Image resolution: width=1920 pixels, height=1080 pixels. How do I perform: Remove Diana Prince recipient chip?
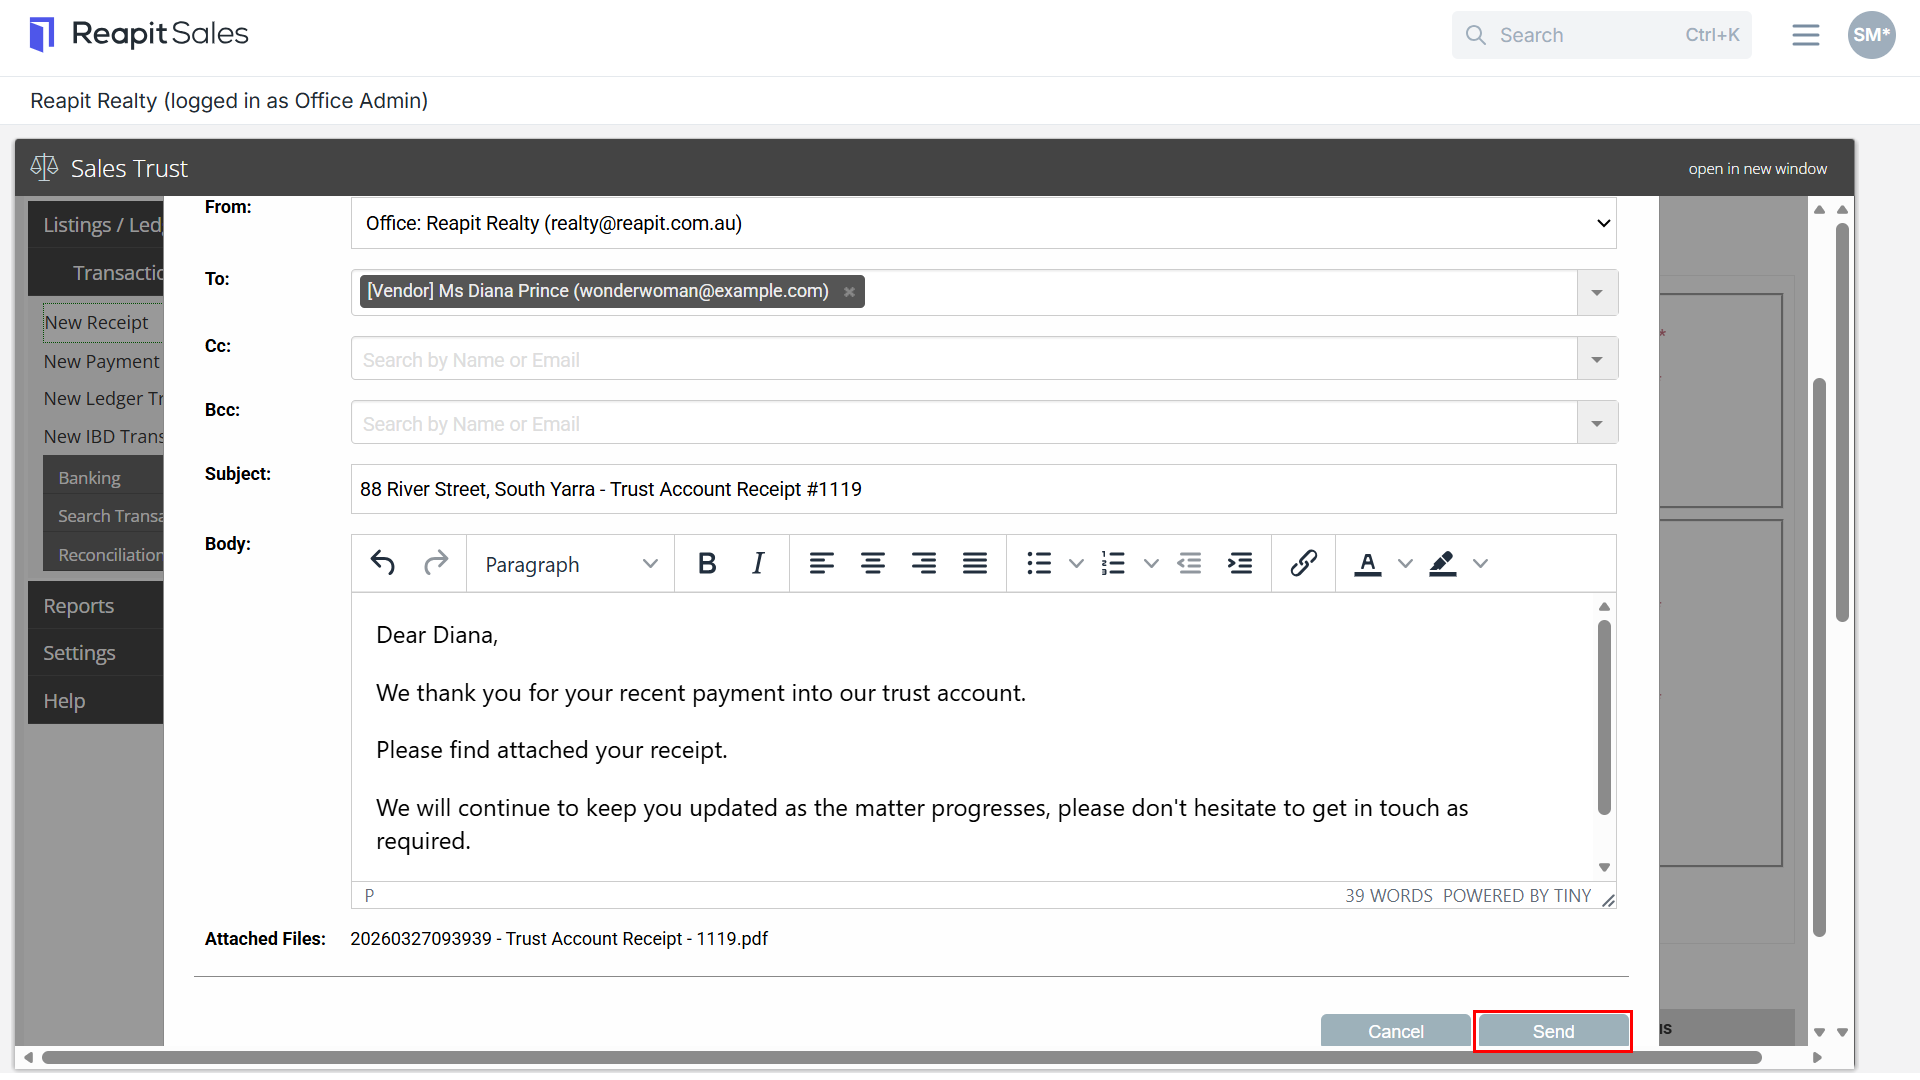849,292
